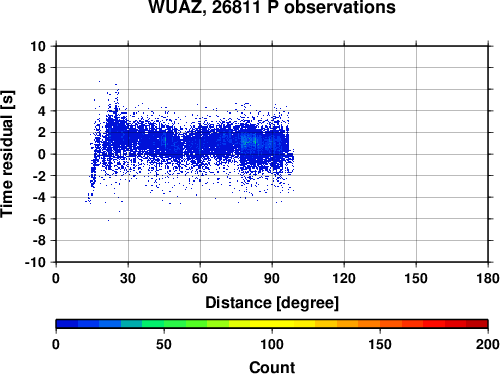The height and width of the screenshot is (374, 500).
Task: Click the Distance [degree] axis label
Action: [x=272, y=303]
